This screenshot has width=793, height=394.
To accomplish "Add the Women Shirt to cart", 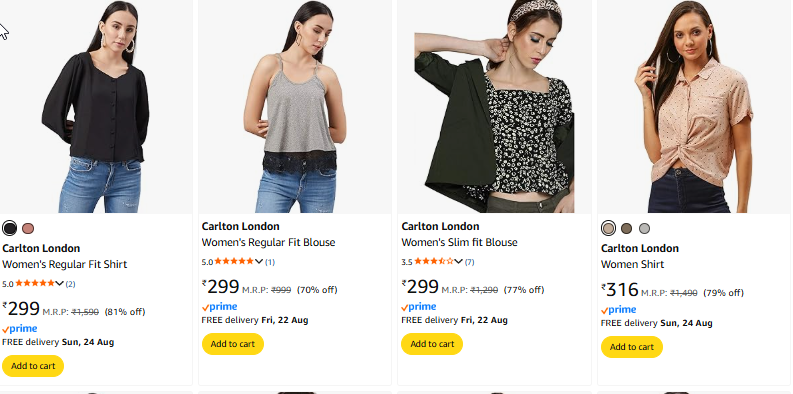I will point(632,347).
